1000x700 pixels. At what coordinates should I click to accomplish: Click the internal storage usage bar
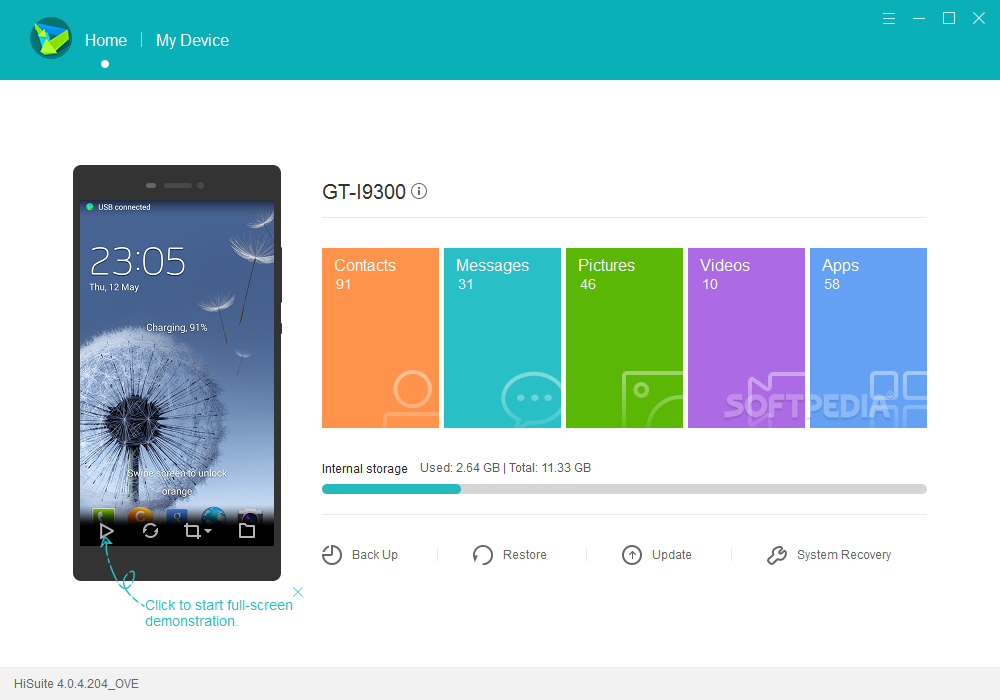624,489
